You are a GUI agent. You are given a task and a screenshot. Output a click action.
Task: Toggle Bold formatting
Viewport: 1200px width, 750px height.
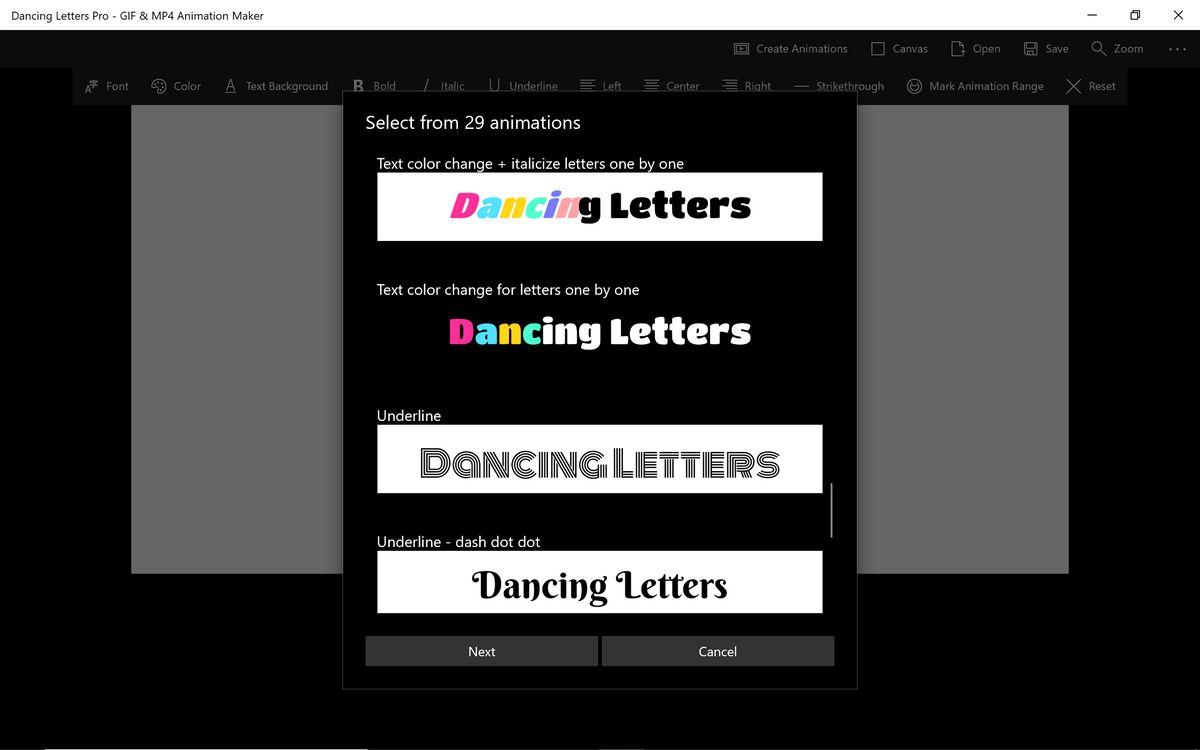(375, 86)
